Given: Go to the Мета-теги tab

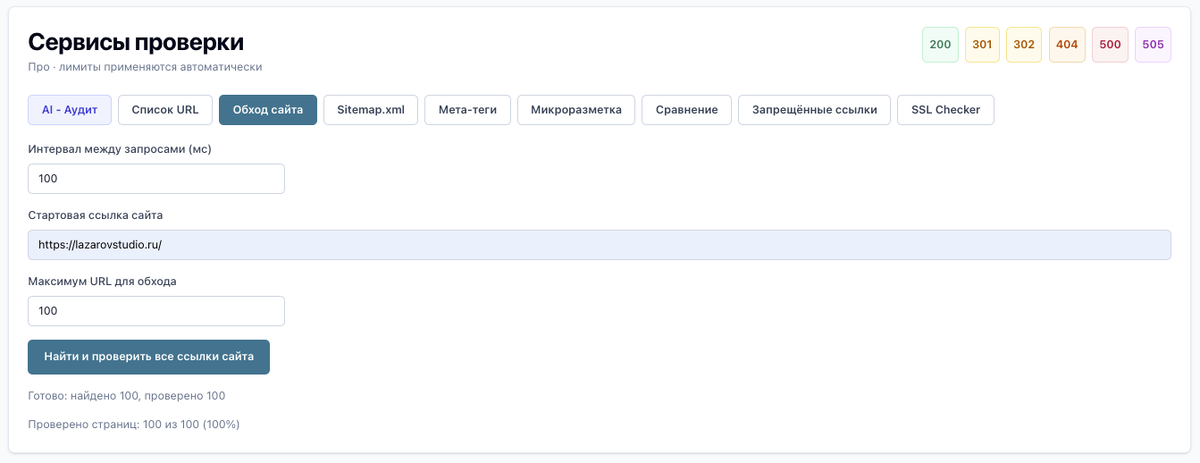Looking at the screenshot, I should pos(468,110).
